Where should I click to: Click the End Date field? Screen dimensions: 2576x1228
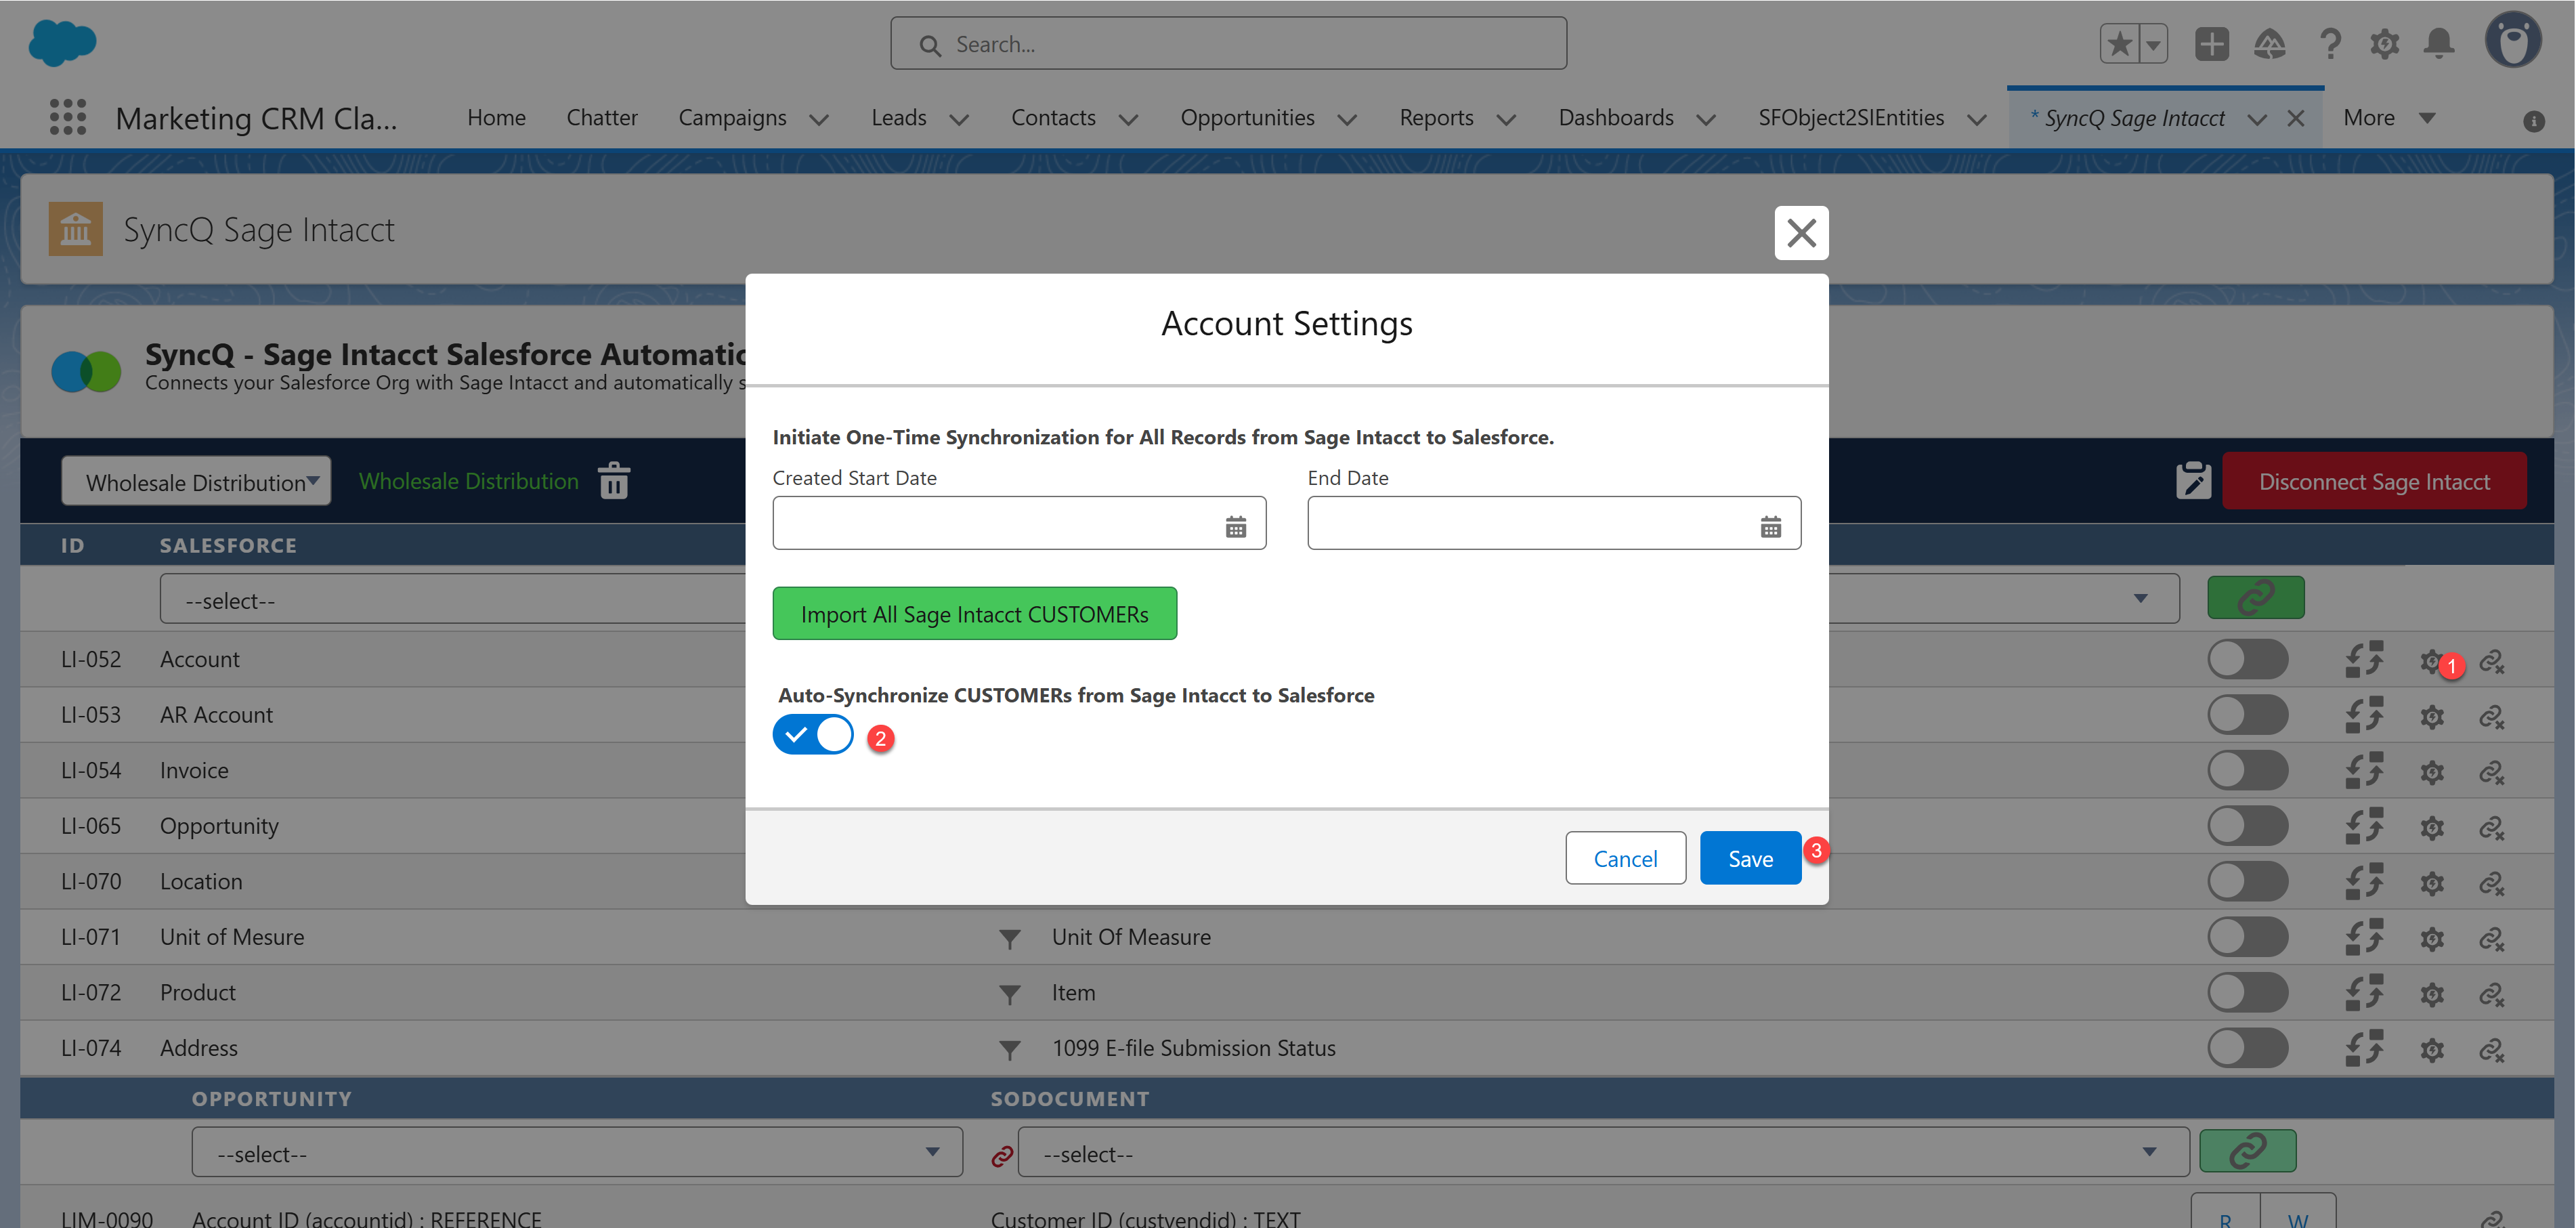tap(1554, 523)
